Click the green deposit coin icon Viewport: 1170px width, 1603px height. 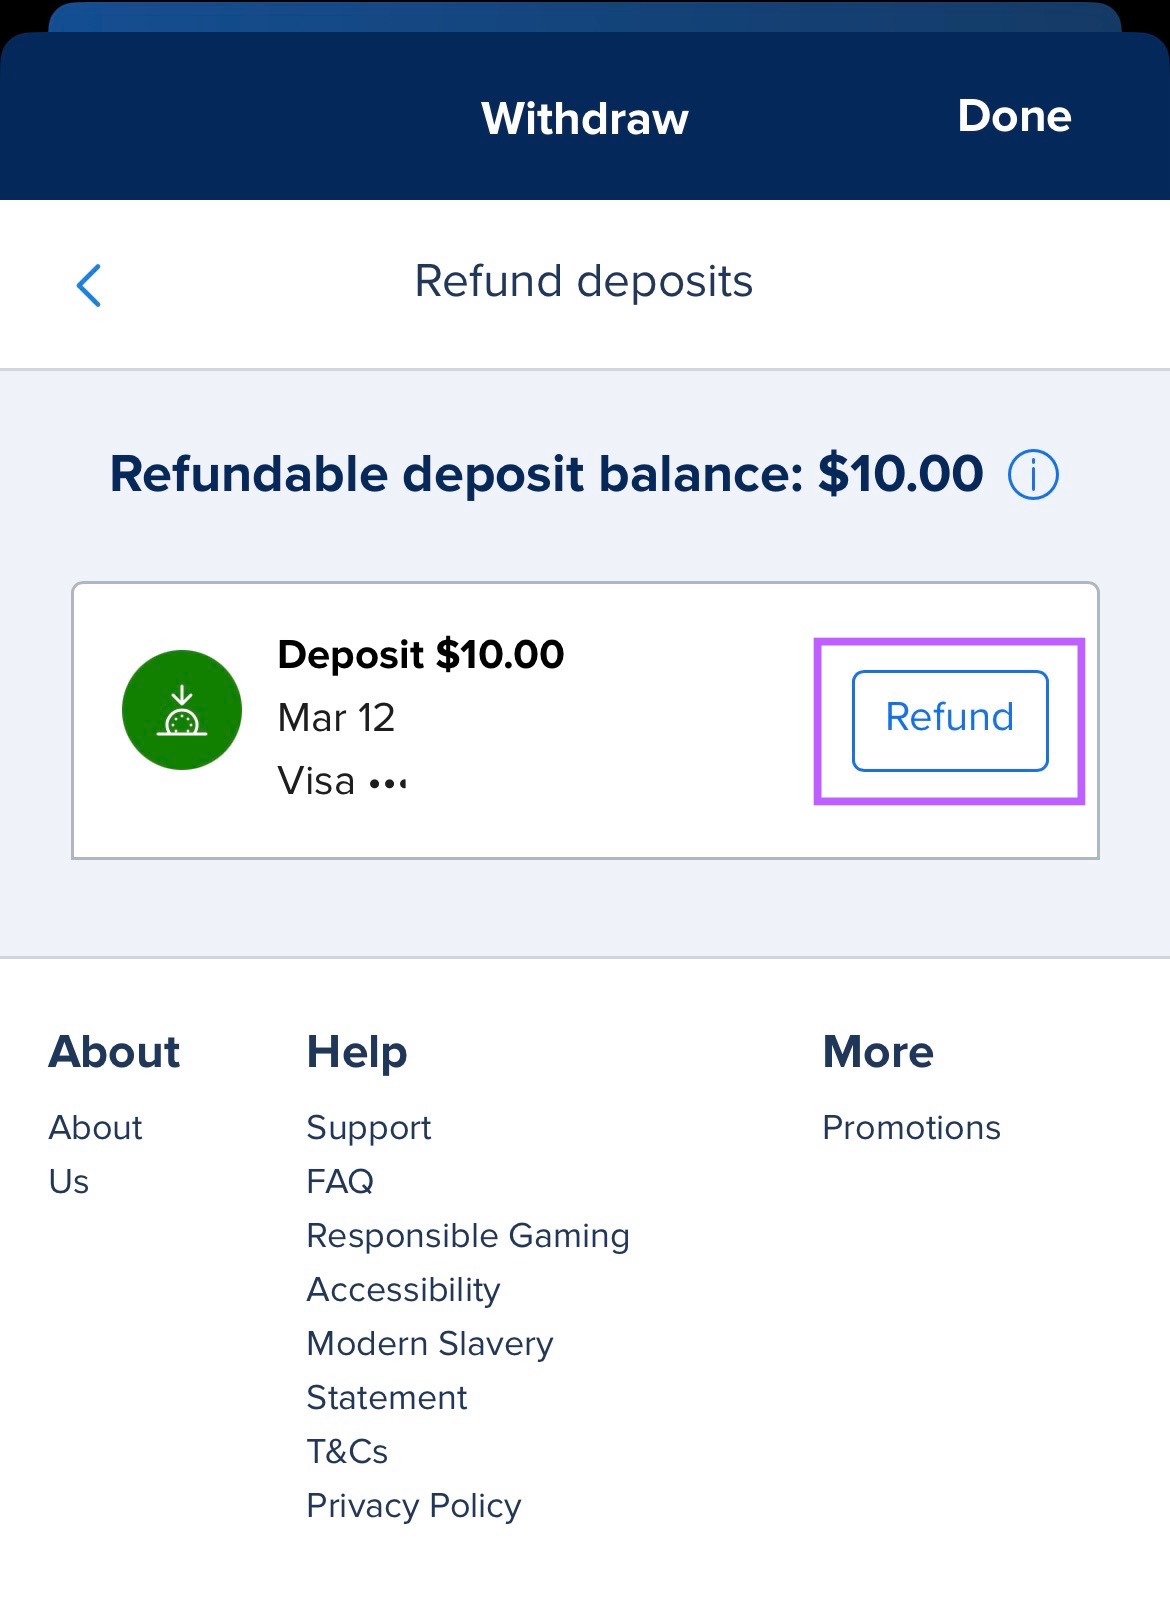pos(181,709)
